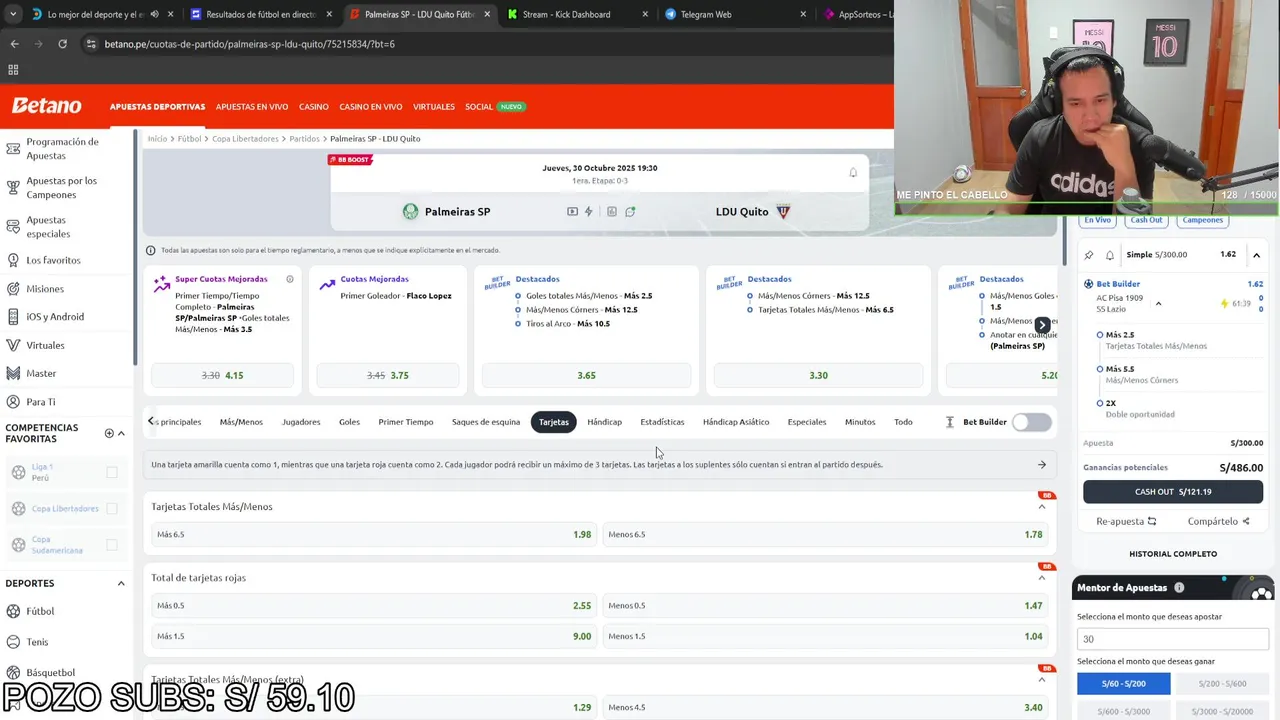
Task: Click the bet amount input showing 30
Action: click(x=1172, y=639)
